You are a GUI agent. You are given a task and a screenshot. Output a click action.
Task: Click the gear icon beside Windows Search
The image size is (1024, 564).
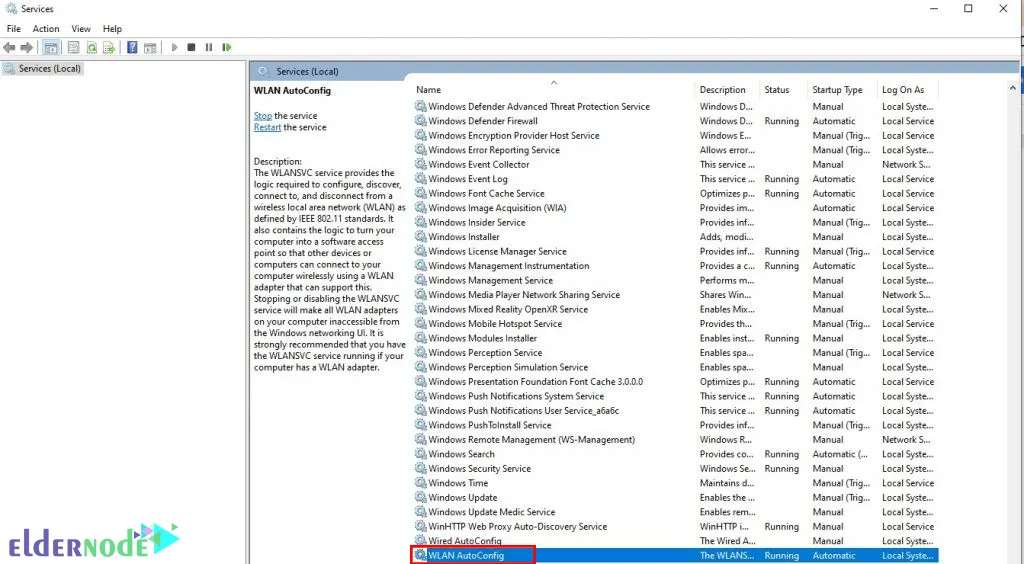(421, 454)
